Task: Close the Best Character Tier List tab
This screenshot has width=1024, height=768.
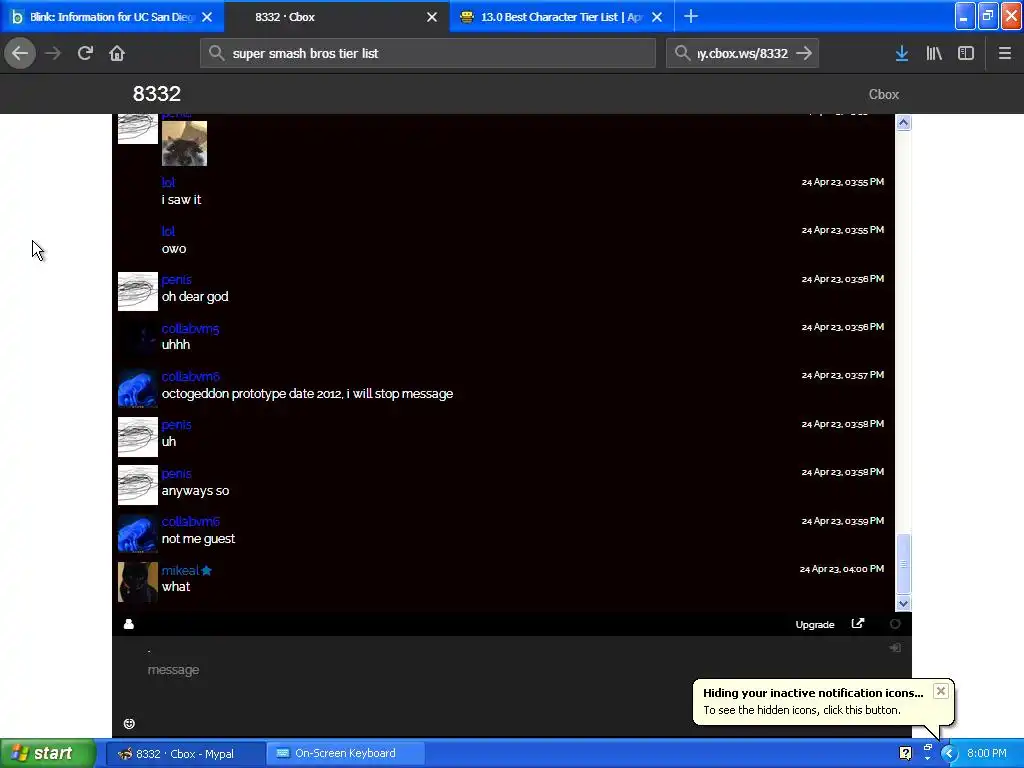Action: tap(657, 17)
